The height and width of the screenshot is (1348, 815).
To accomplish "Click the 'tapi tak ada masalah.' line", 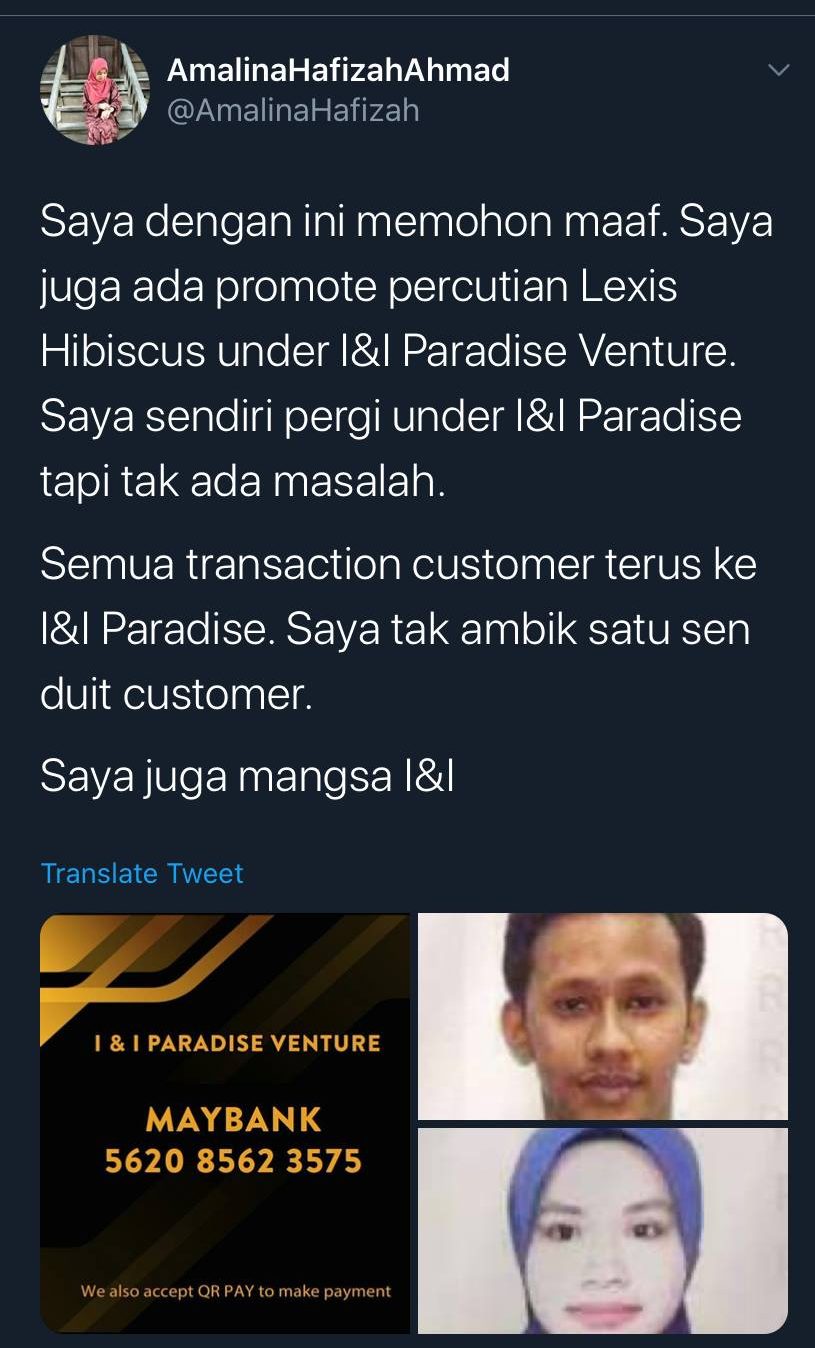I will point(242,481).
